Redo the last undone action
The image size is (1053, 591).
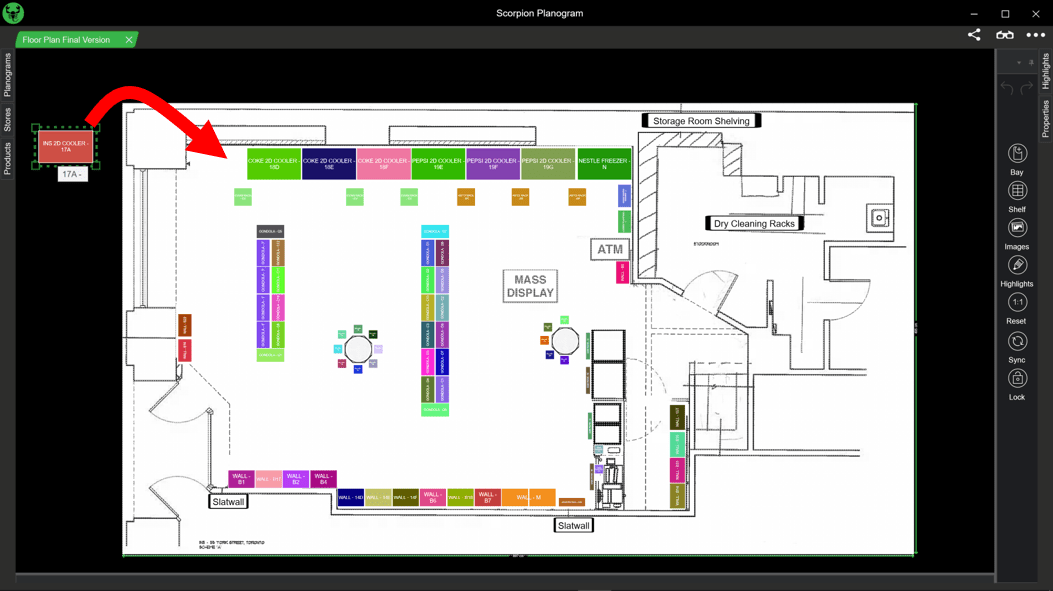(1026, 87)
